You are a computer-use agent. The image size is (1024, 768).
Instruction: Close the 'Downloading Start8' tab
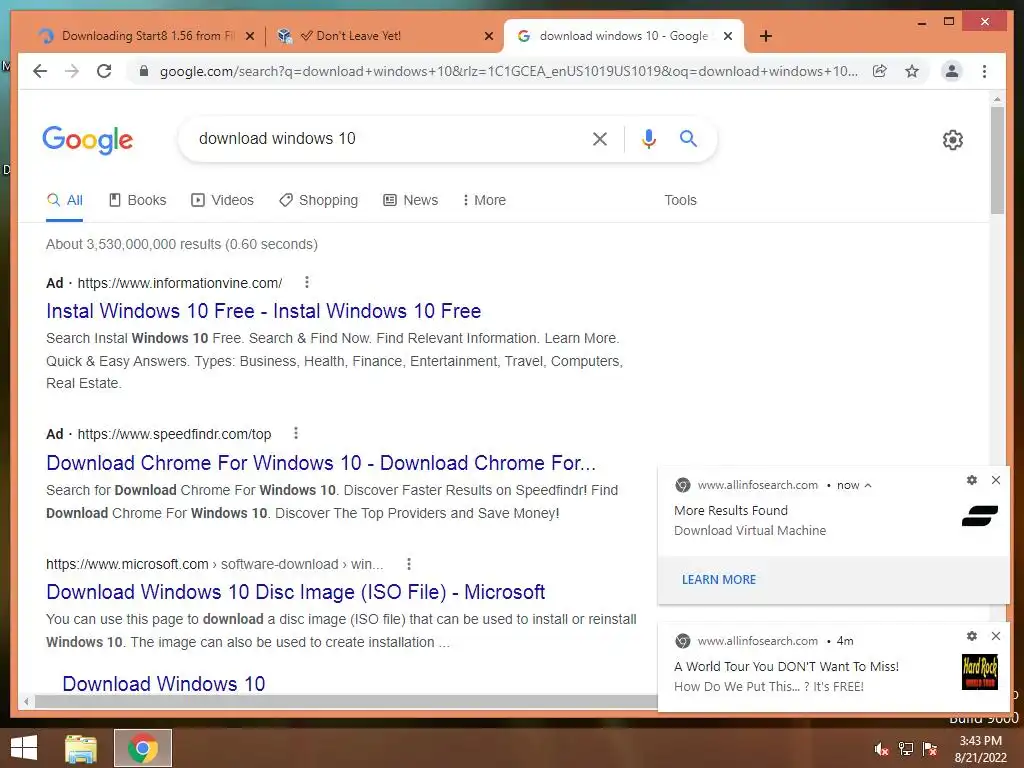[x=249, y=36]
